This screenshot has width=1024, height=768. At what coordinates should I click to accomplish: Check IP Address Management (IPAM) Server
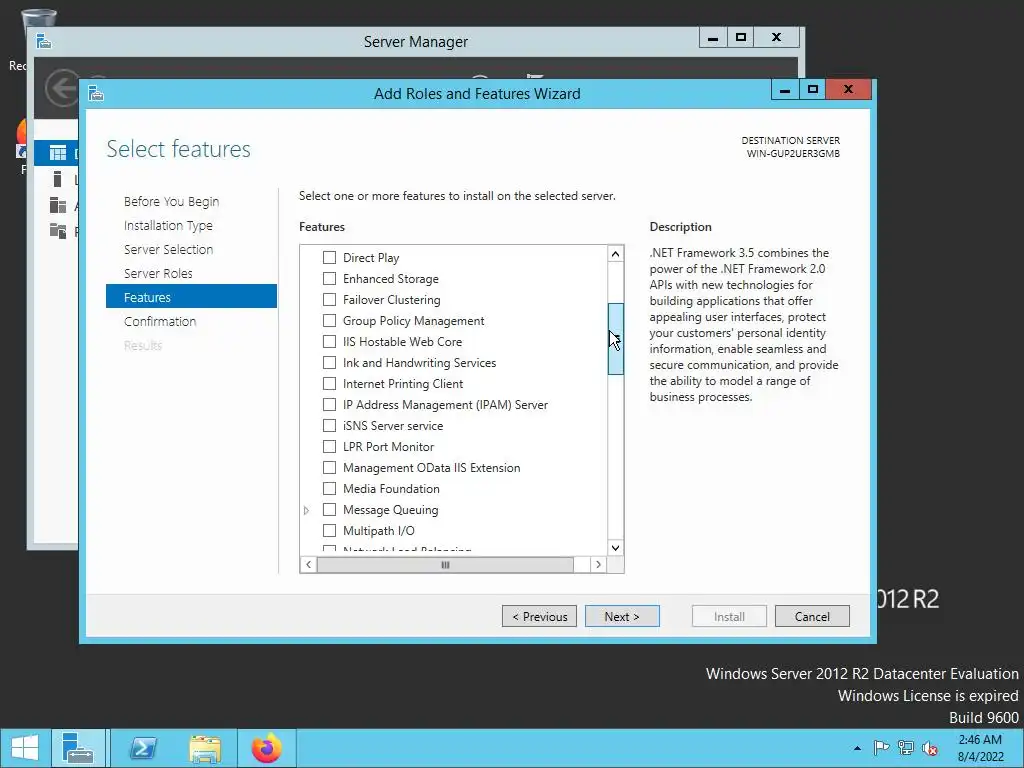(329, 404)
